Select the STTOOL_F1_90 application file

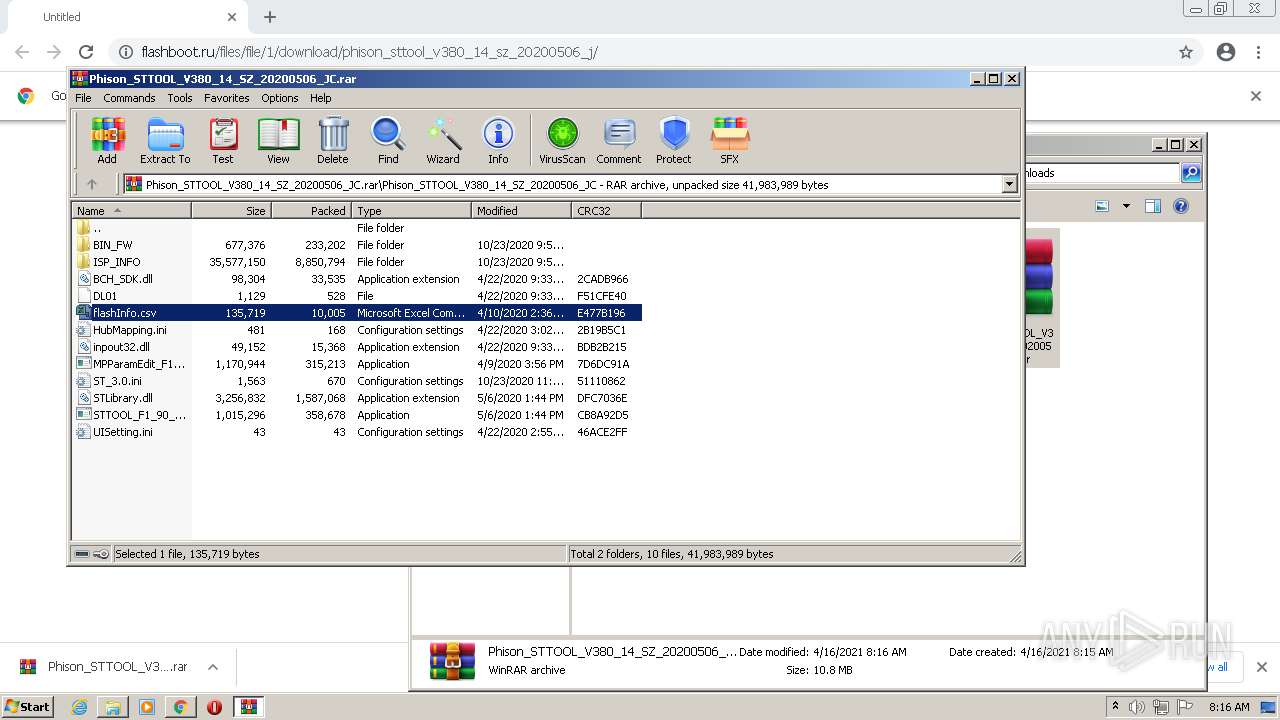coord(357,415)
